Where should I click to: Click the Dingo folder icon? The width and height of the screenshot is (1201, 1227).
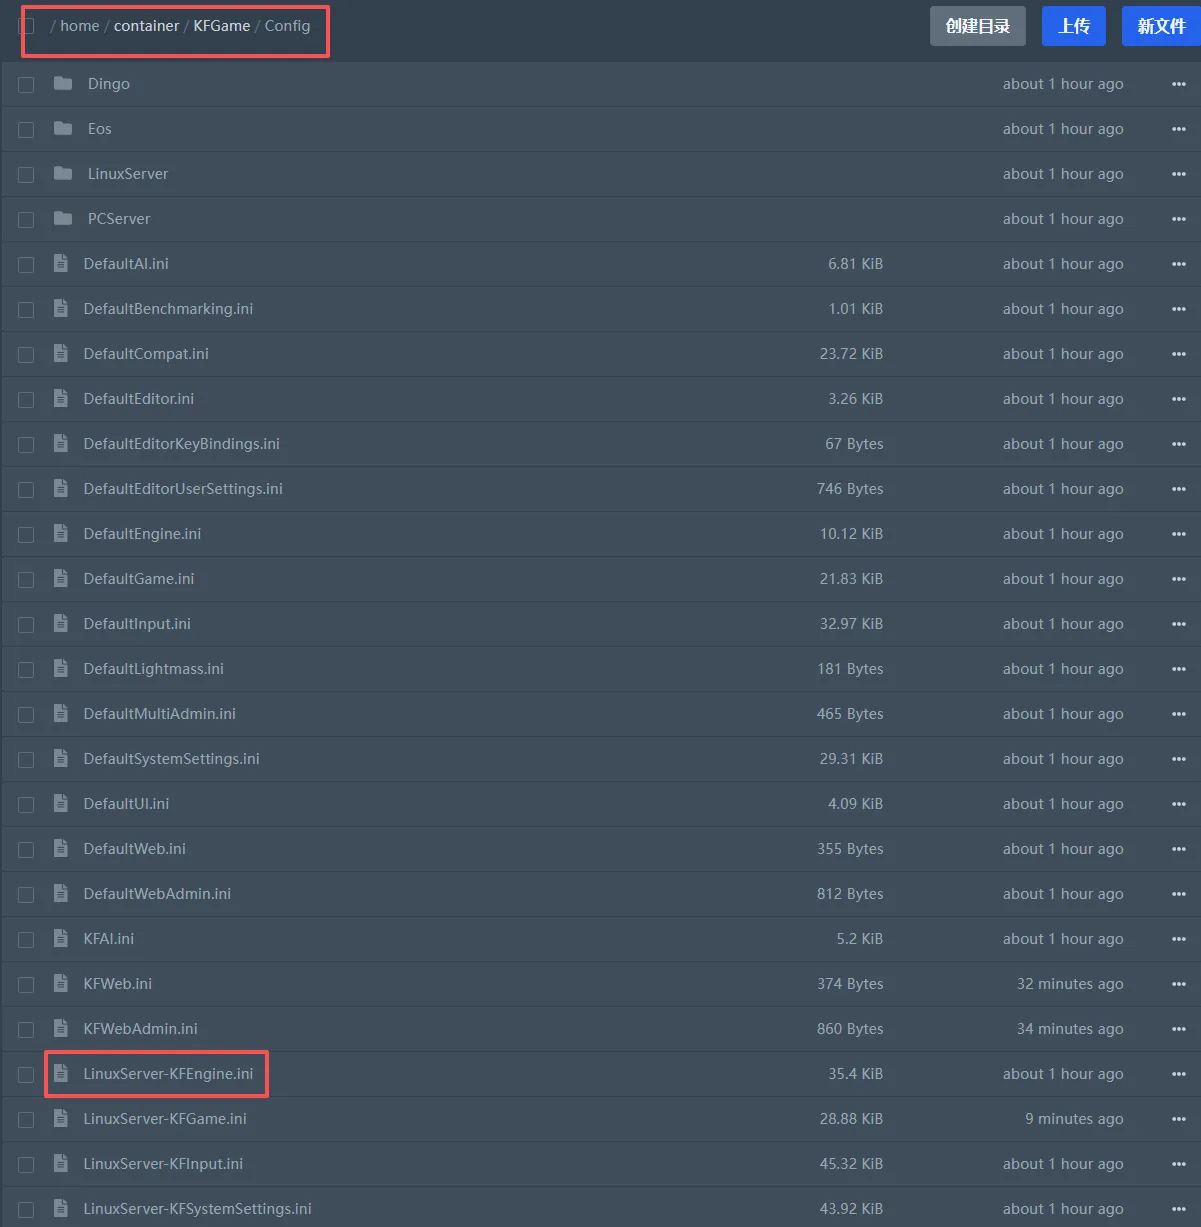[x=63, y=84]
